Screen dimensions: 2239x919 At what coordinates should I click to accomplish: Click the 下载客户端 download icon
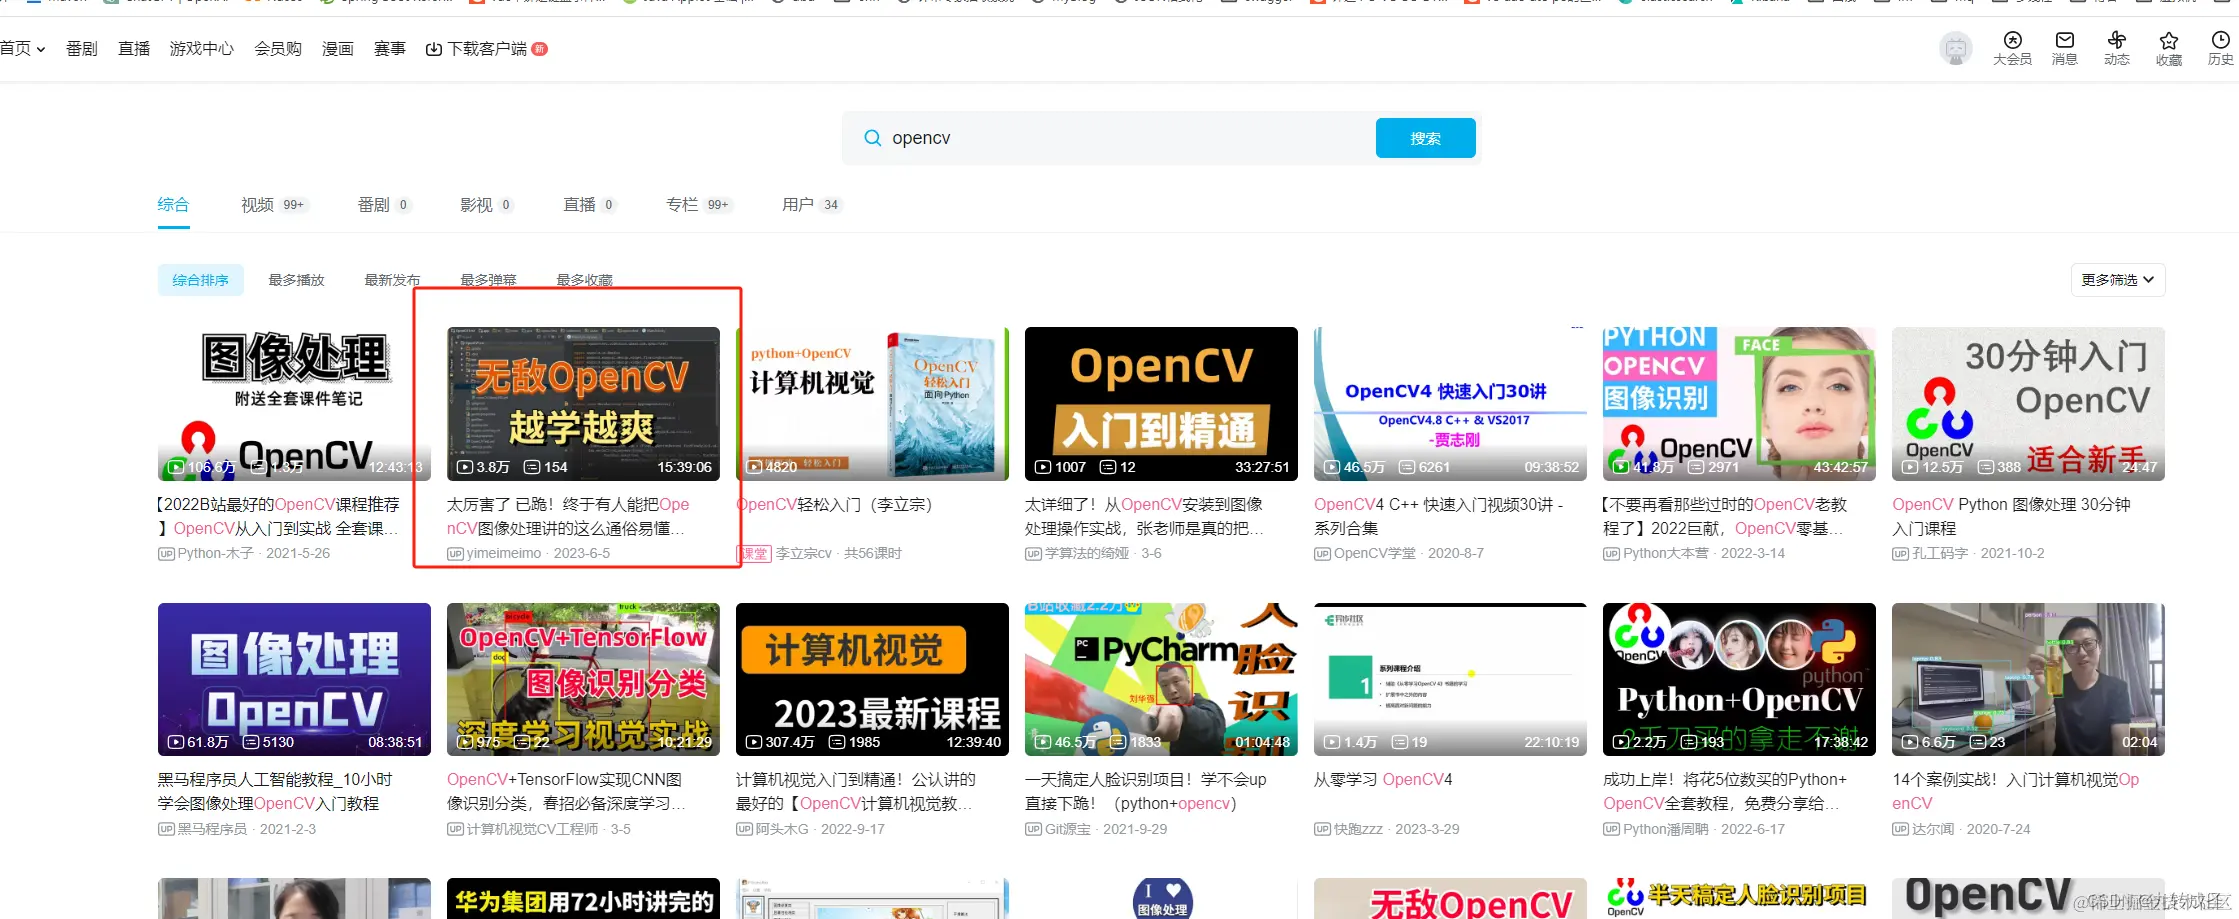[432, 47]
